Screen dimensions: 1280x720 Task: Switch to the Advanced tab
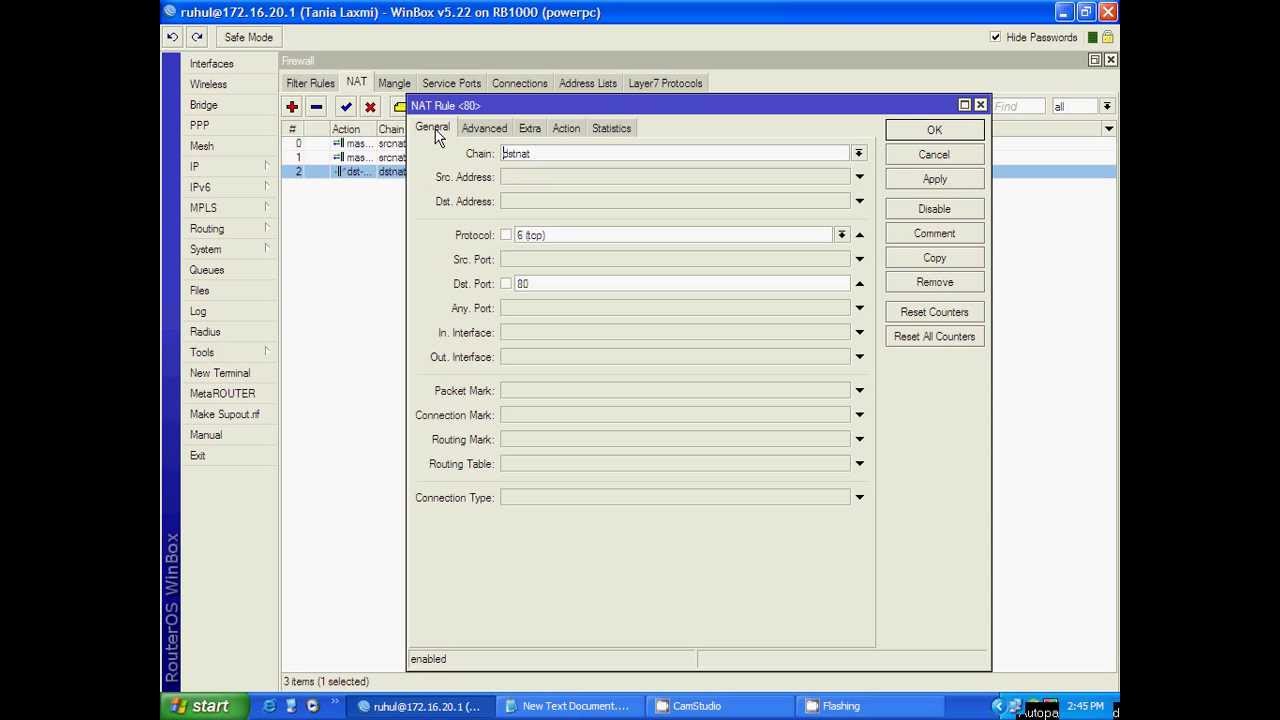click(x=484, y=128)
